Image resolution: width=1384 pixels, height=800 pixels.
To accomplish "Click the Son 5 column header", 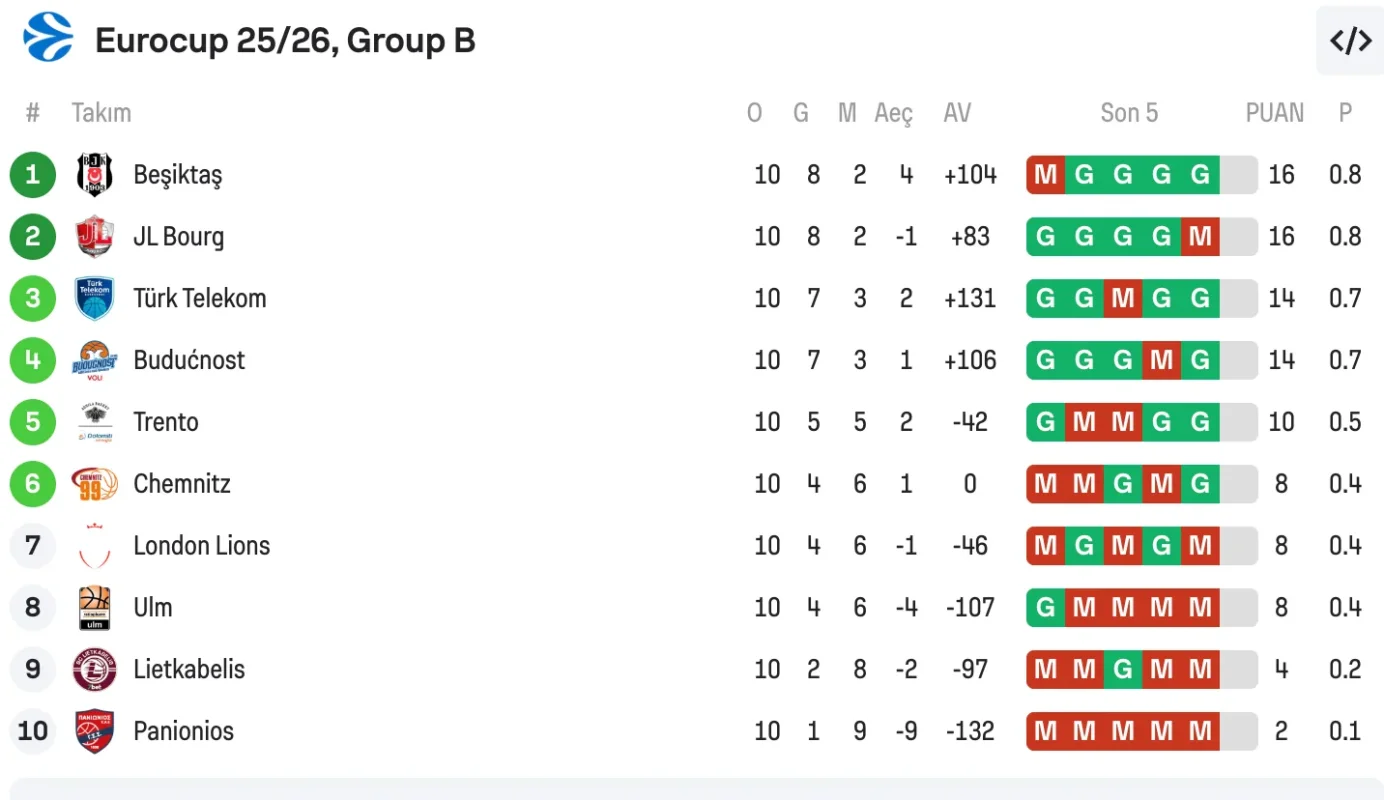I will [1129, 113].
